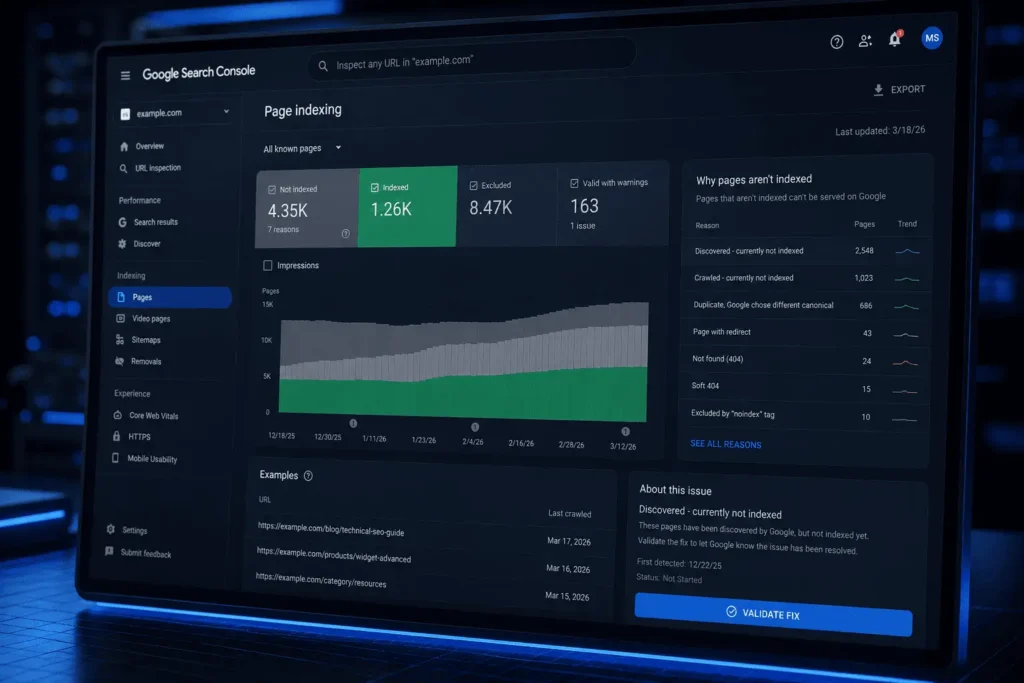The width and height of the screenshot is (1024, 683).
Task: Click the Pages column header in reasons table
Action: tap(864, 224)
